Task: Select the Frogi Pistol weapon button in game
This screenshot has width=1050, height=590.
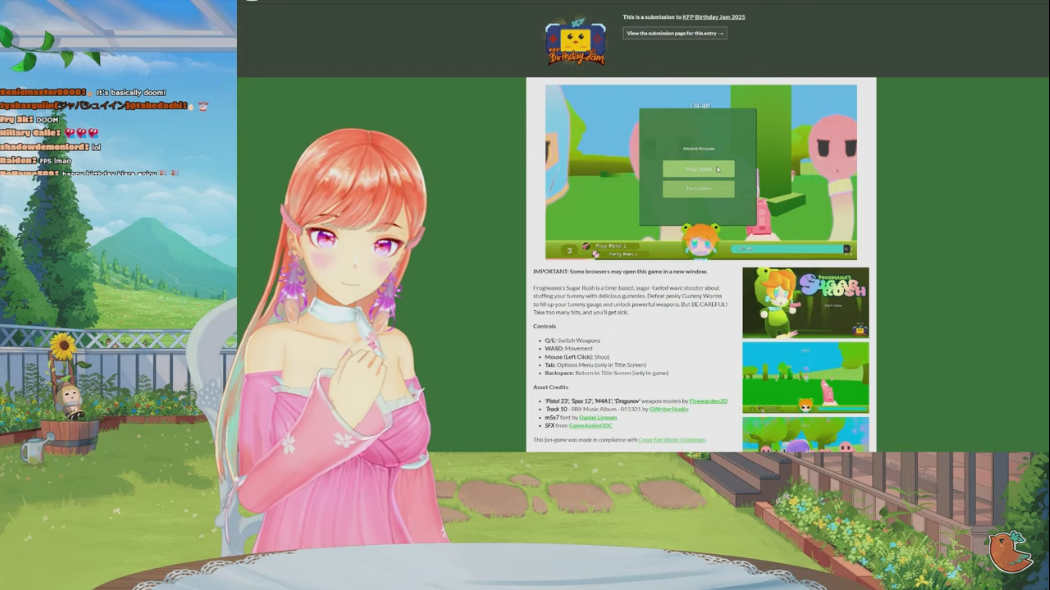Action: tap(698, 169)
